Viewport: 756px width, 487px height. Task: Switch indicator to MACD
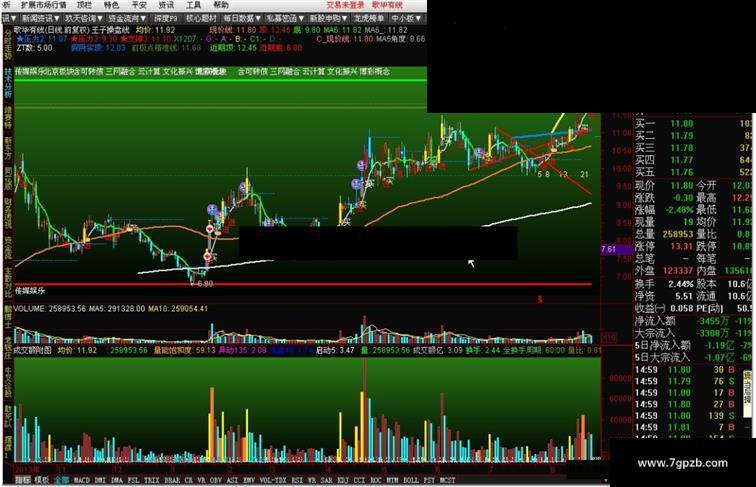pyautogui.click(x=81, y=480)
